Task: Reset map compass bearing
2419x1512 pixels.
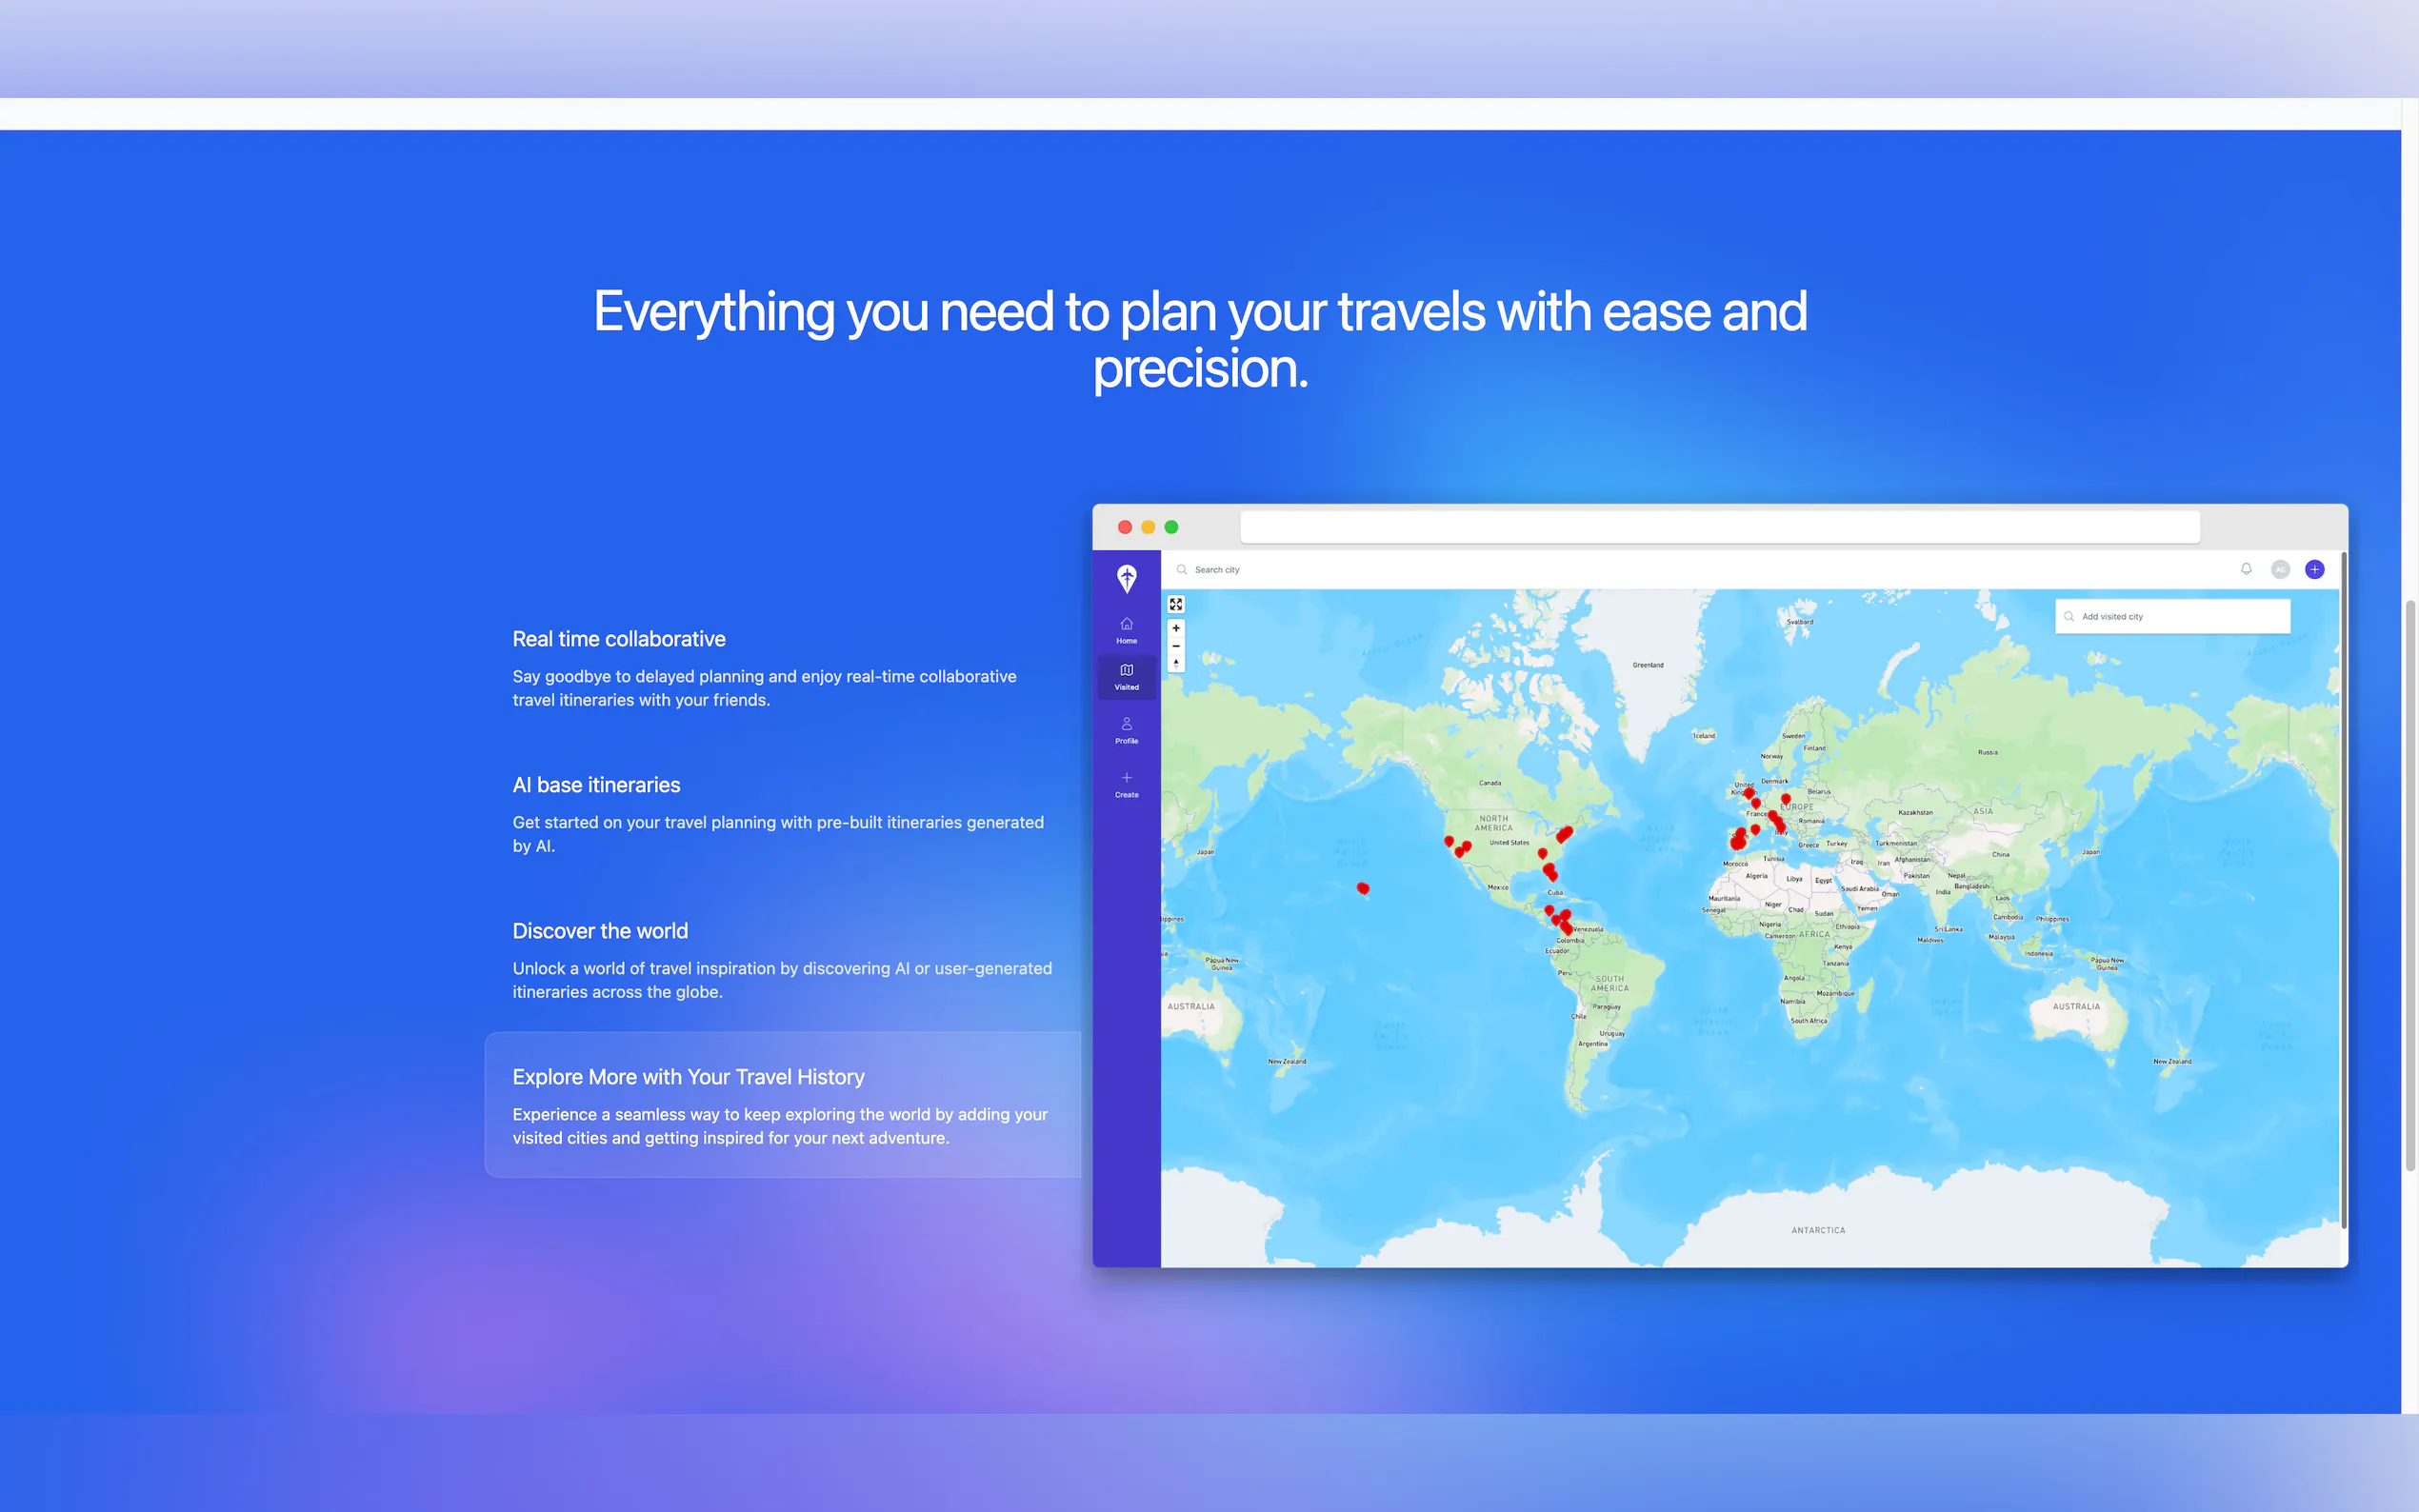Action: point(1176,663)
